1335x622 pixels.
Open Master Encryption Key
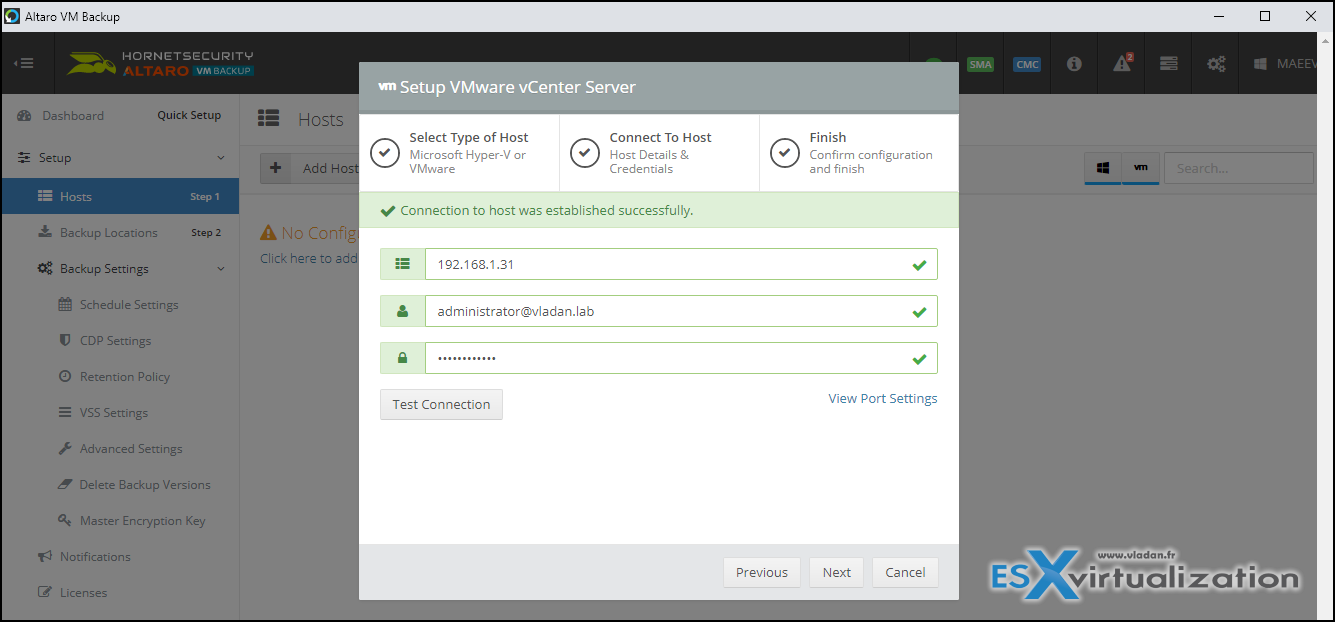[143, 521]
